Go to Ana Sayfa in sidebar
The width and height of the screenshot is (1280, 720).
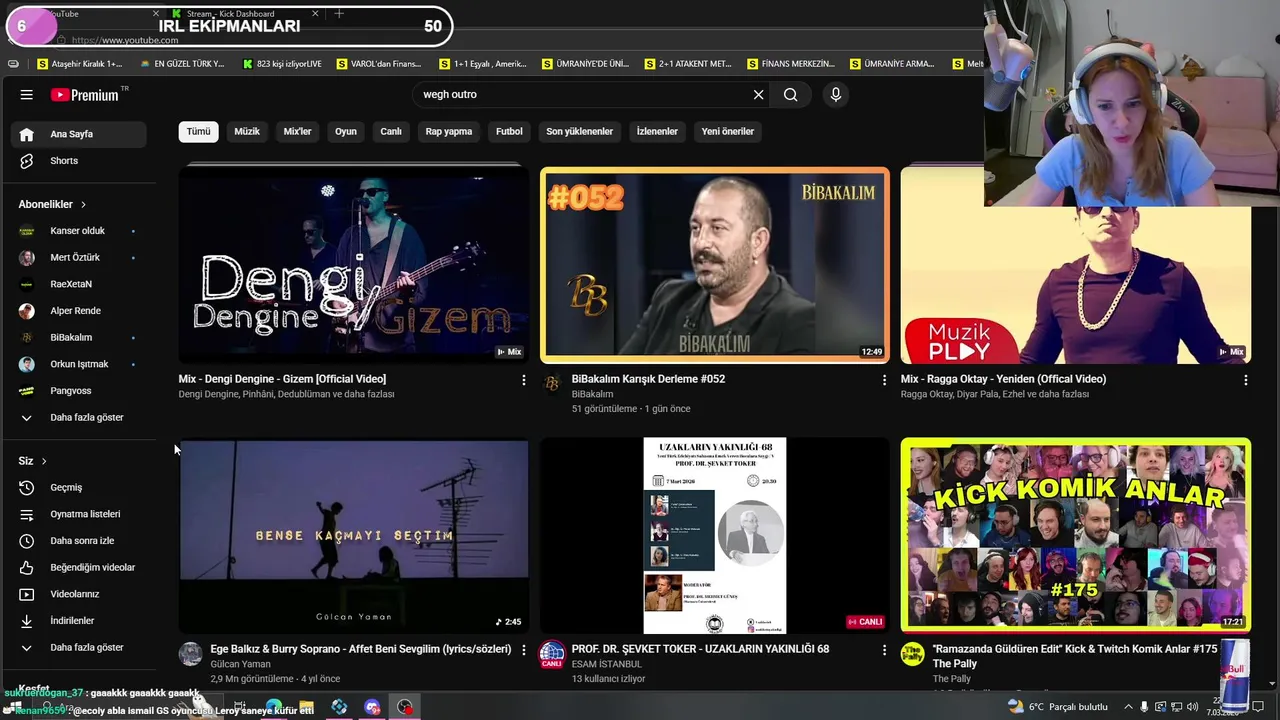(78, 134)
